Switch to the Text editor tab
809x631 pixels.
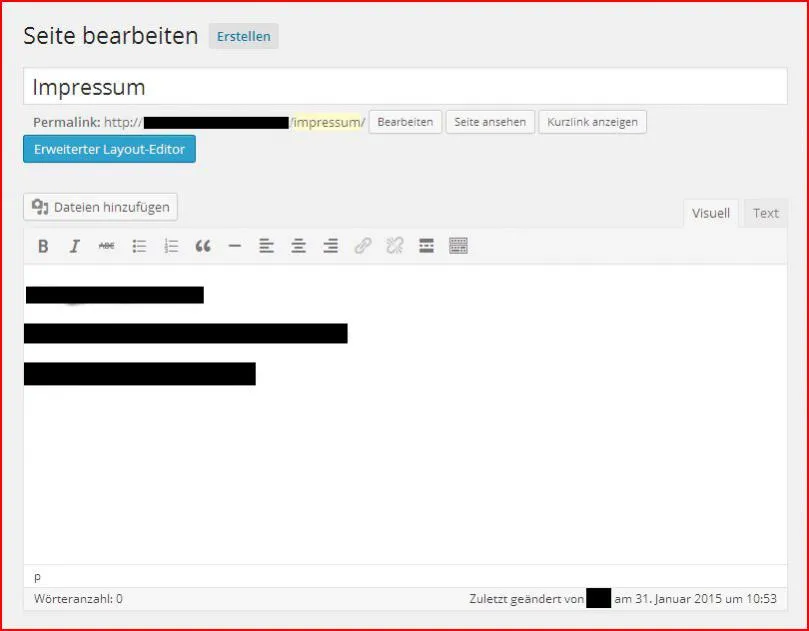point(766,213)
